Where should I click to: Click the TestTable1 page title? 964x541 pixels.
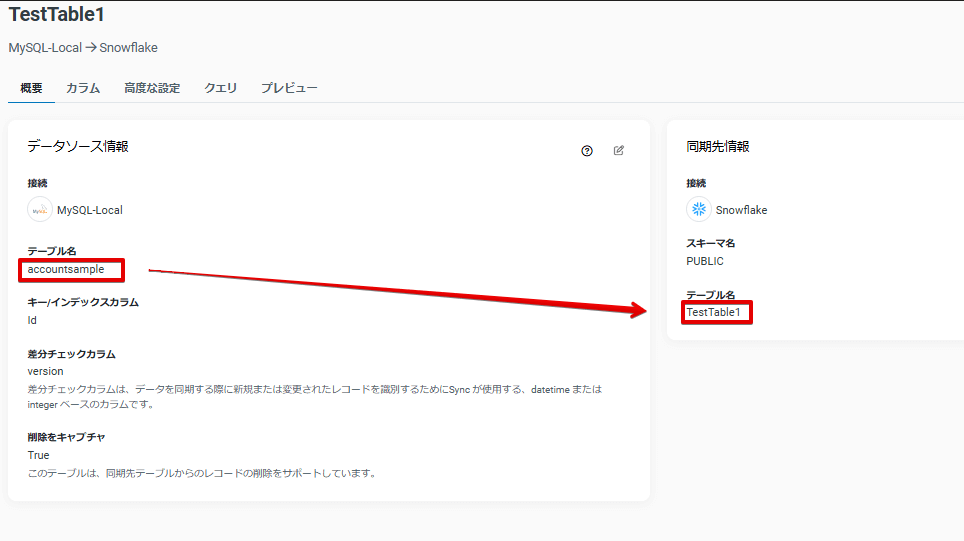(57, 14)
